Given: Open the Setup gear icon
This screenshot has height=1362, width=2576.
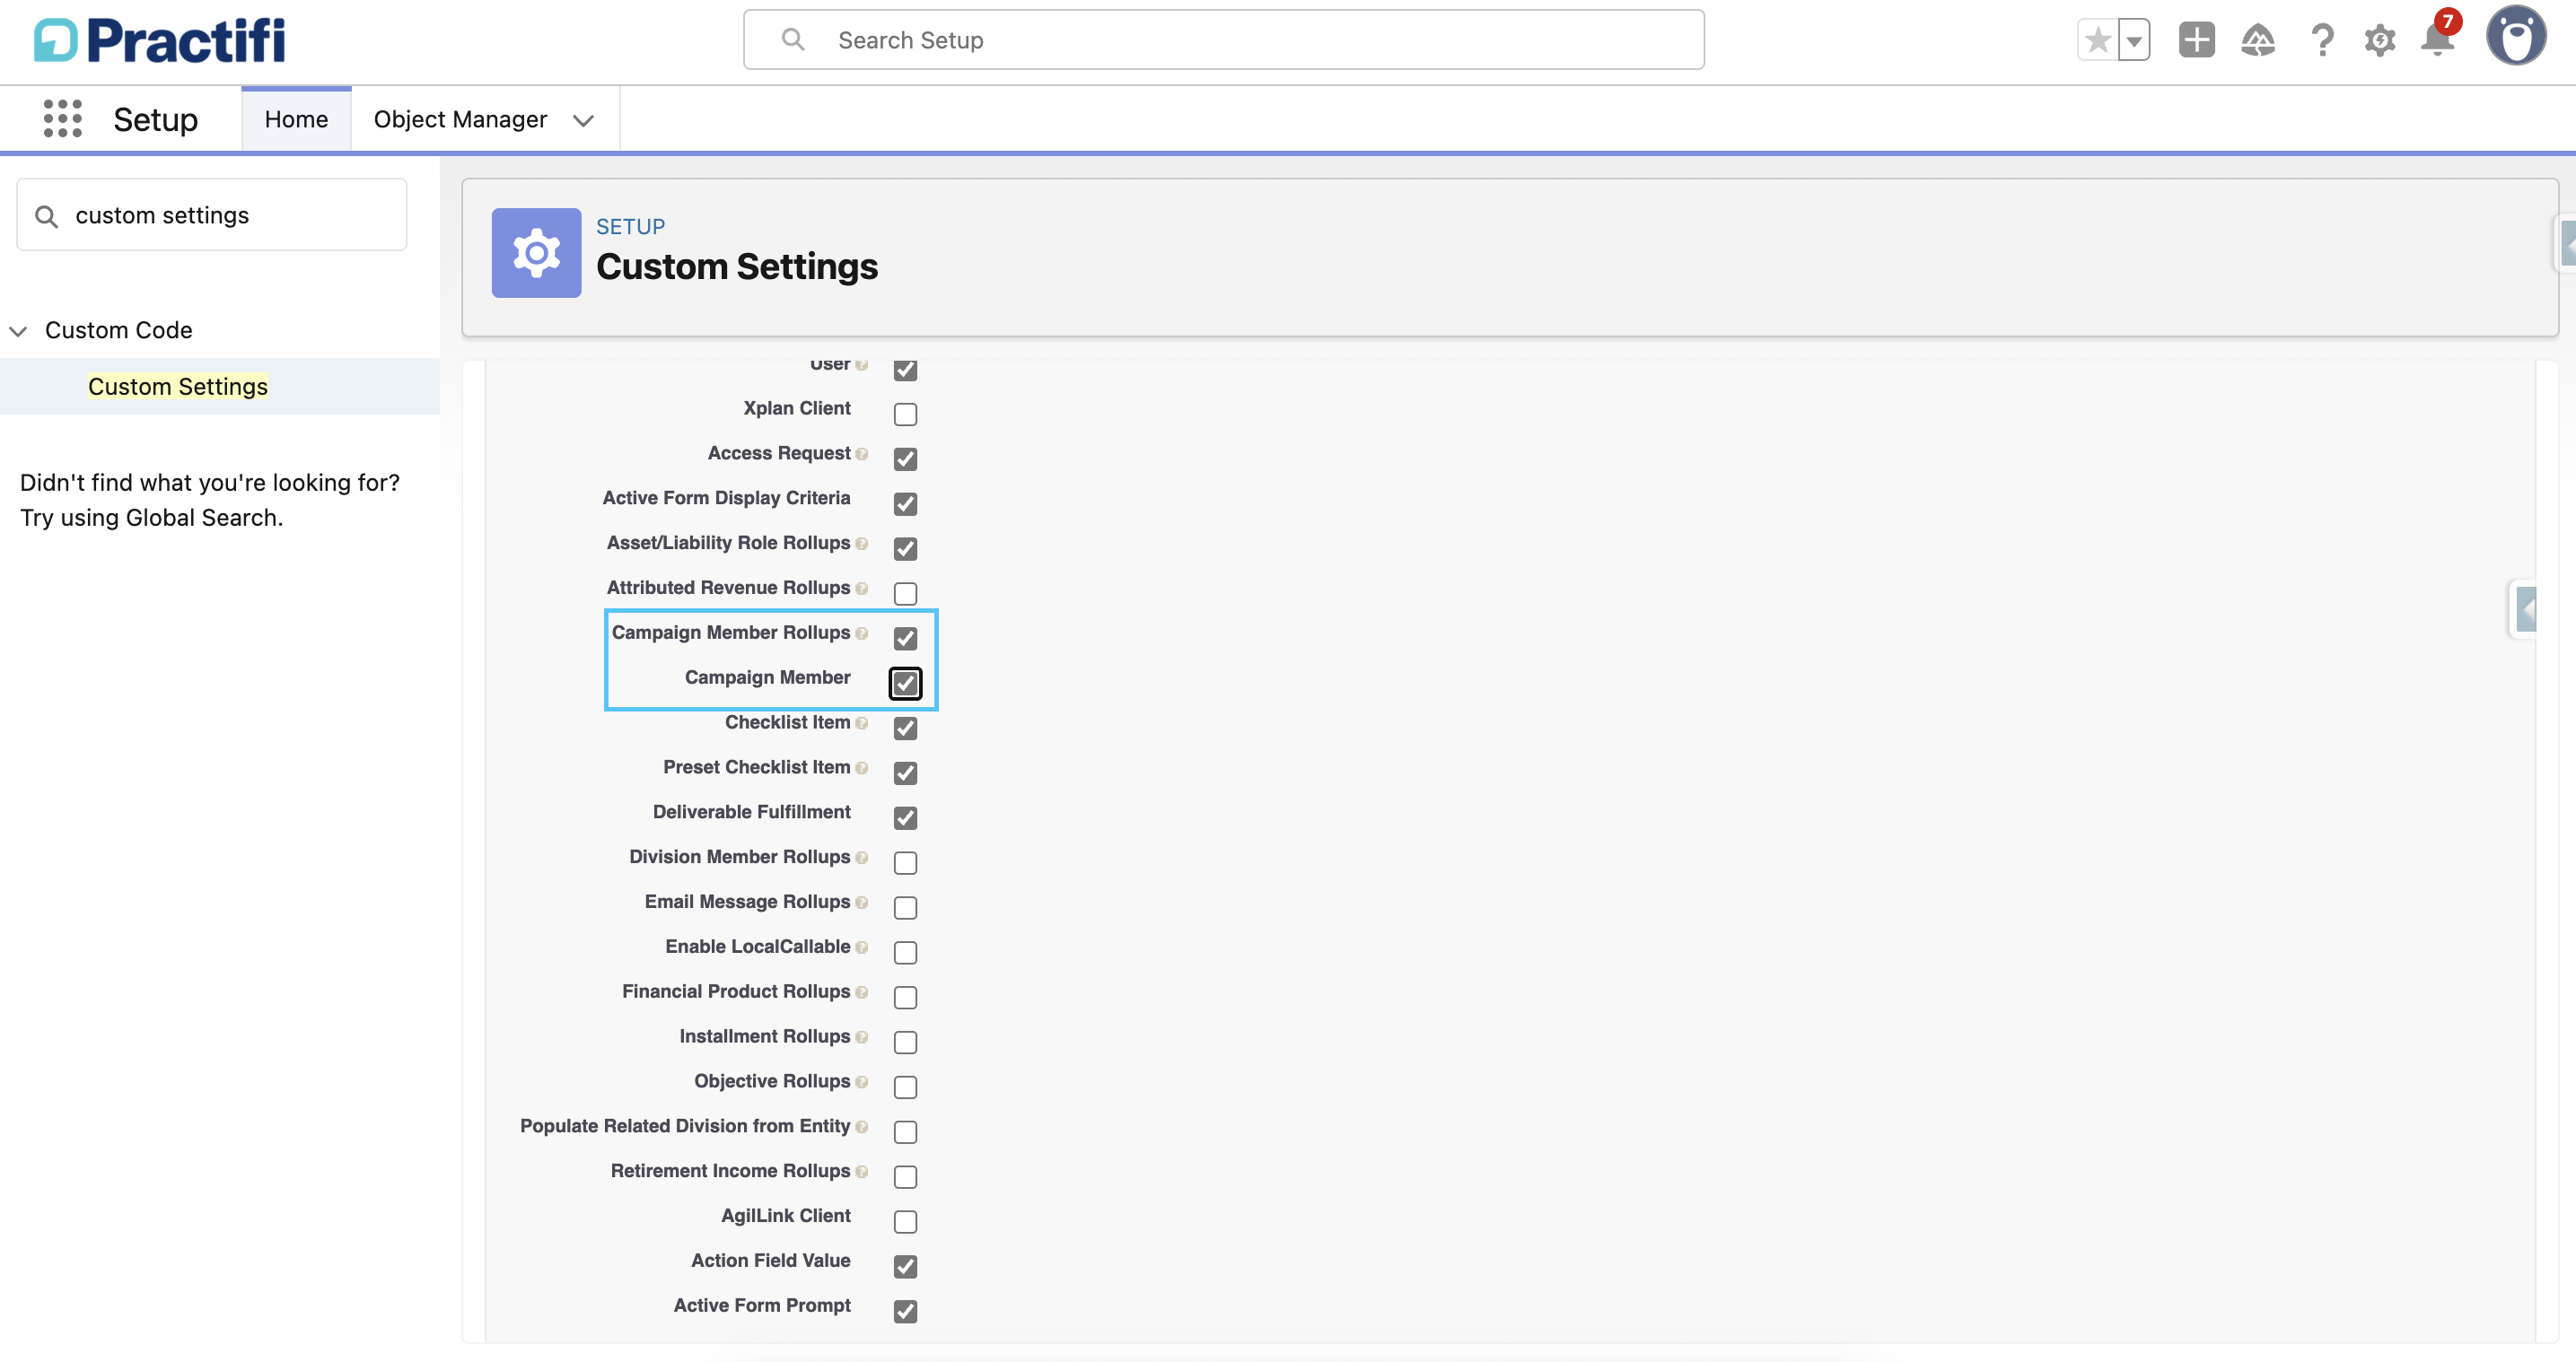Looking at the screenshot, I should [x=2381, y=40].
